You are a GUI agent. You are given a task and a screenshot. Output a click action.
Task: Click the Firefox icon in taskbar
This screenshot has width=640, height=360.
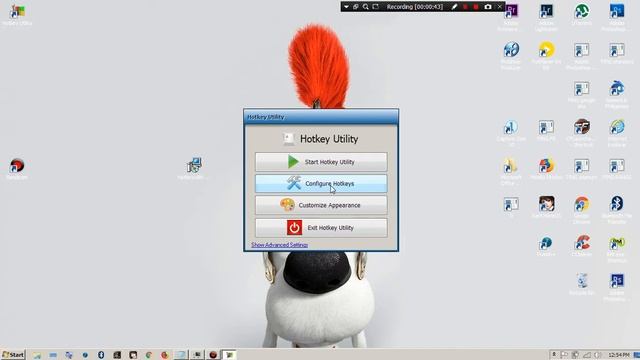click(x=165, y=355)
